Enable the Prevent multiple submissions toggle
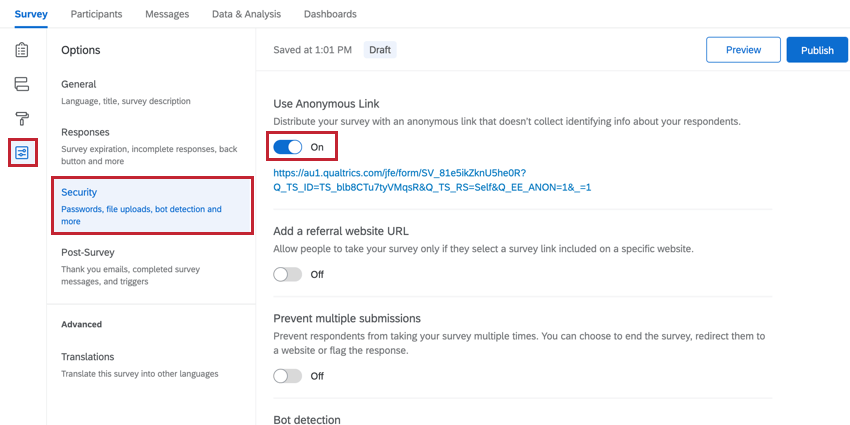The image size is (850, 425). point(288,376)
